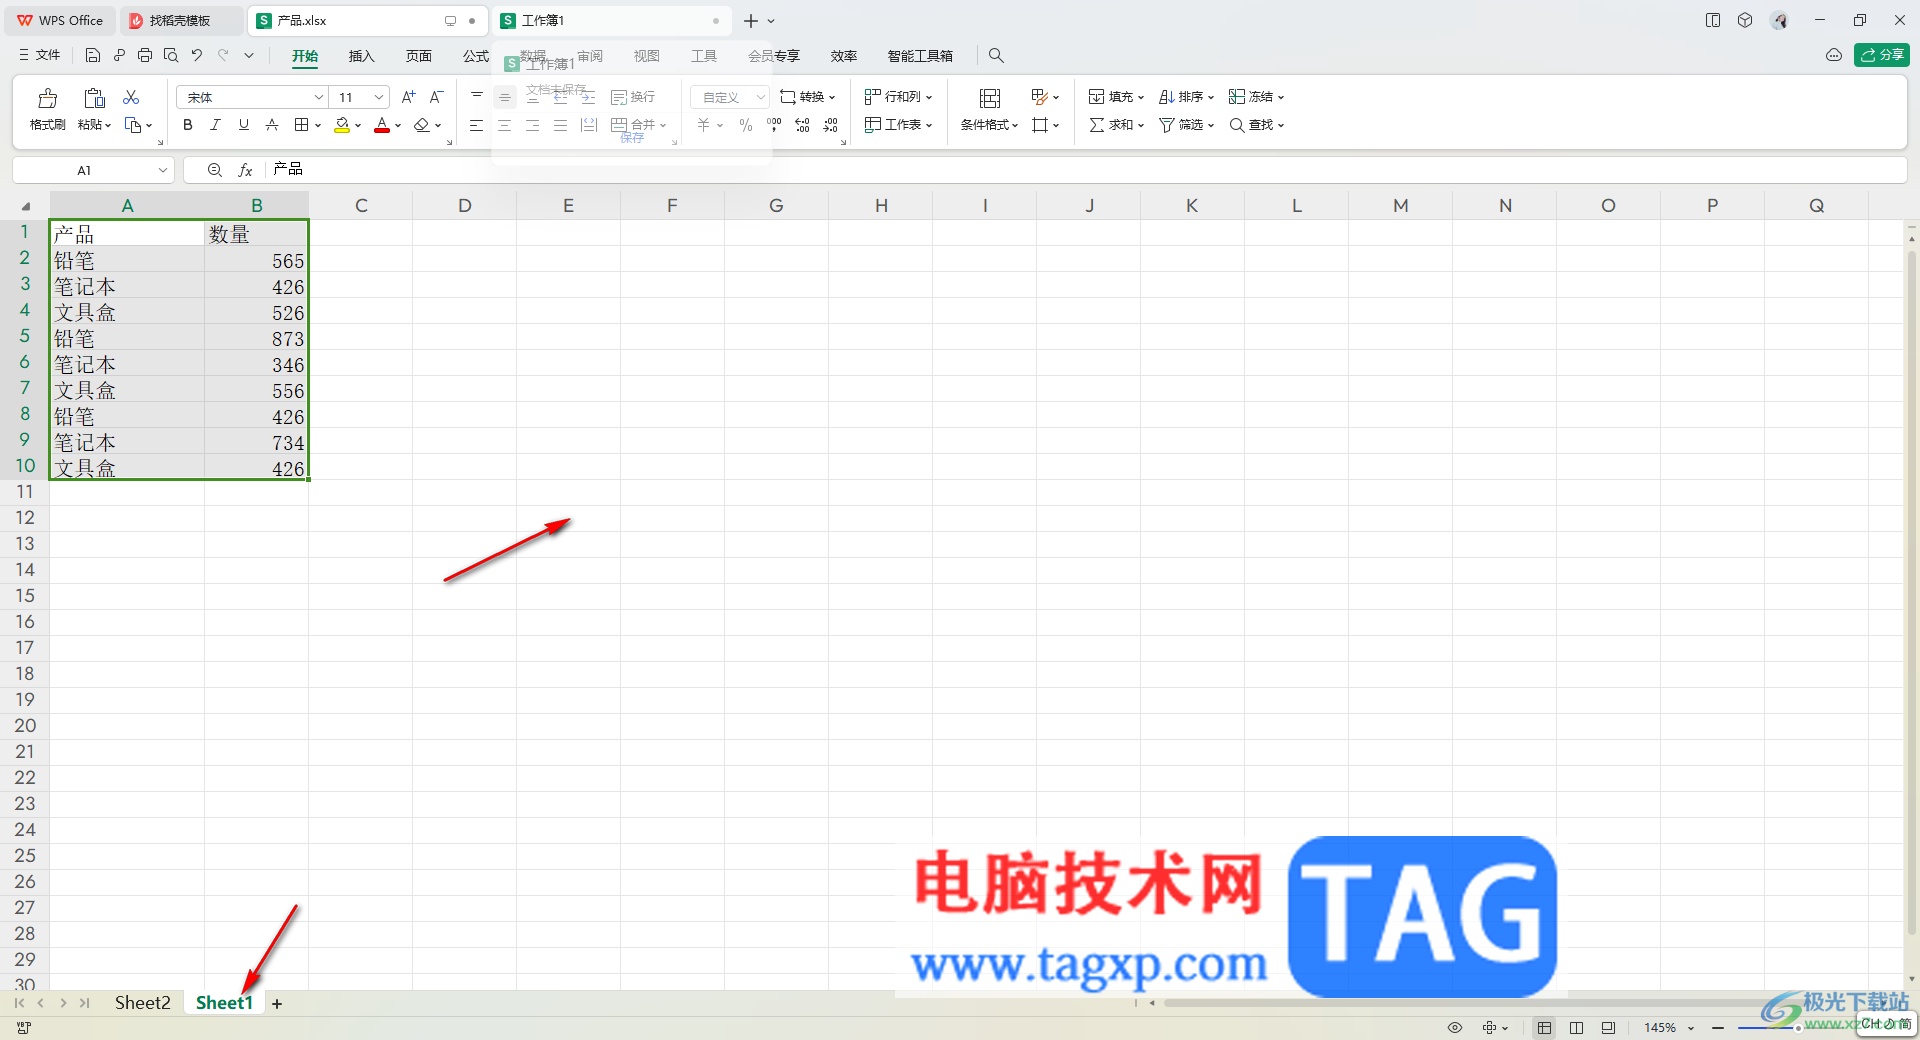The height and width of the screenshot is (1040, 1920).
Task: Decrease font size with A- icon
Action: (436, 97)
